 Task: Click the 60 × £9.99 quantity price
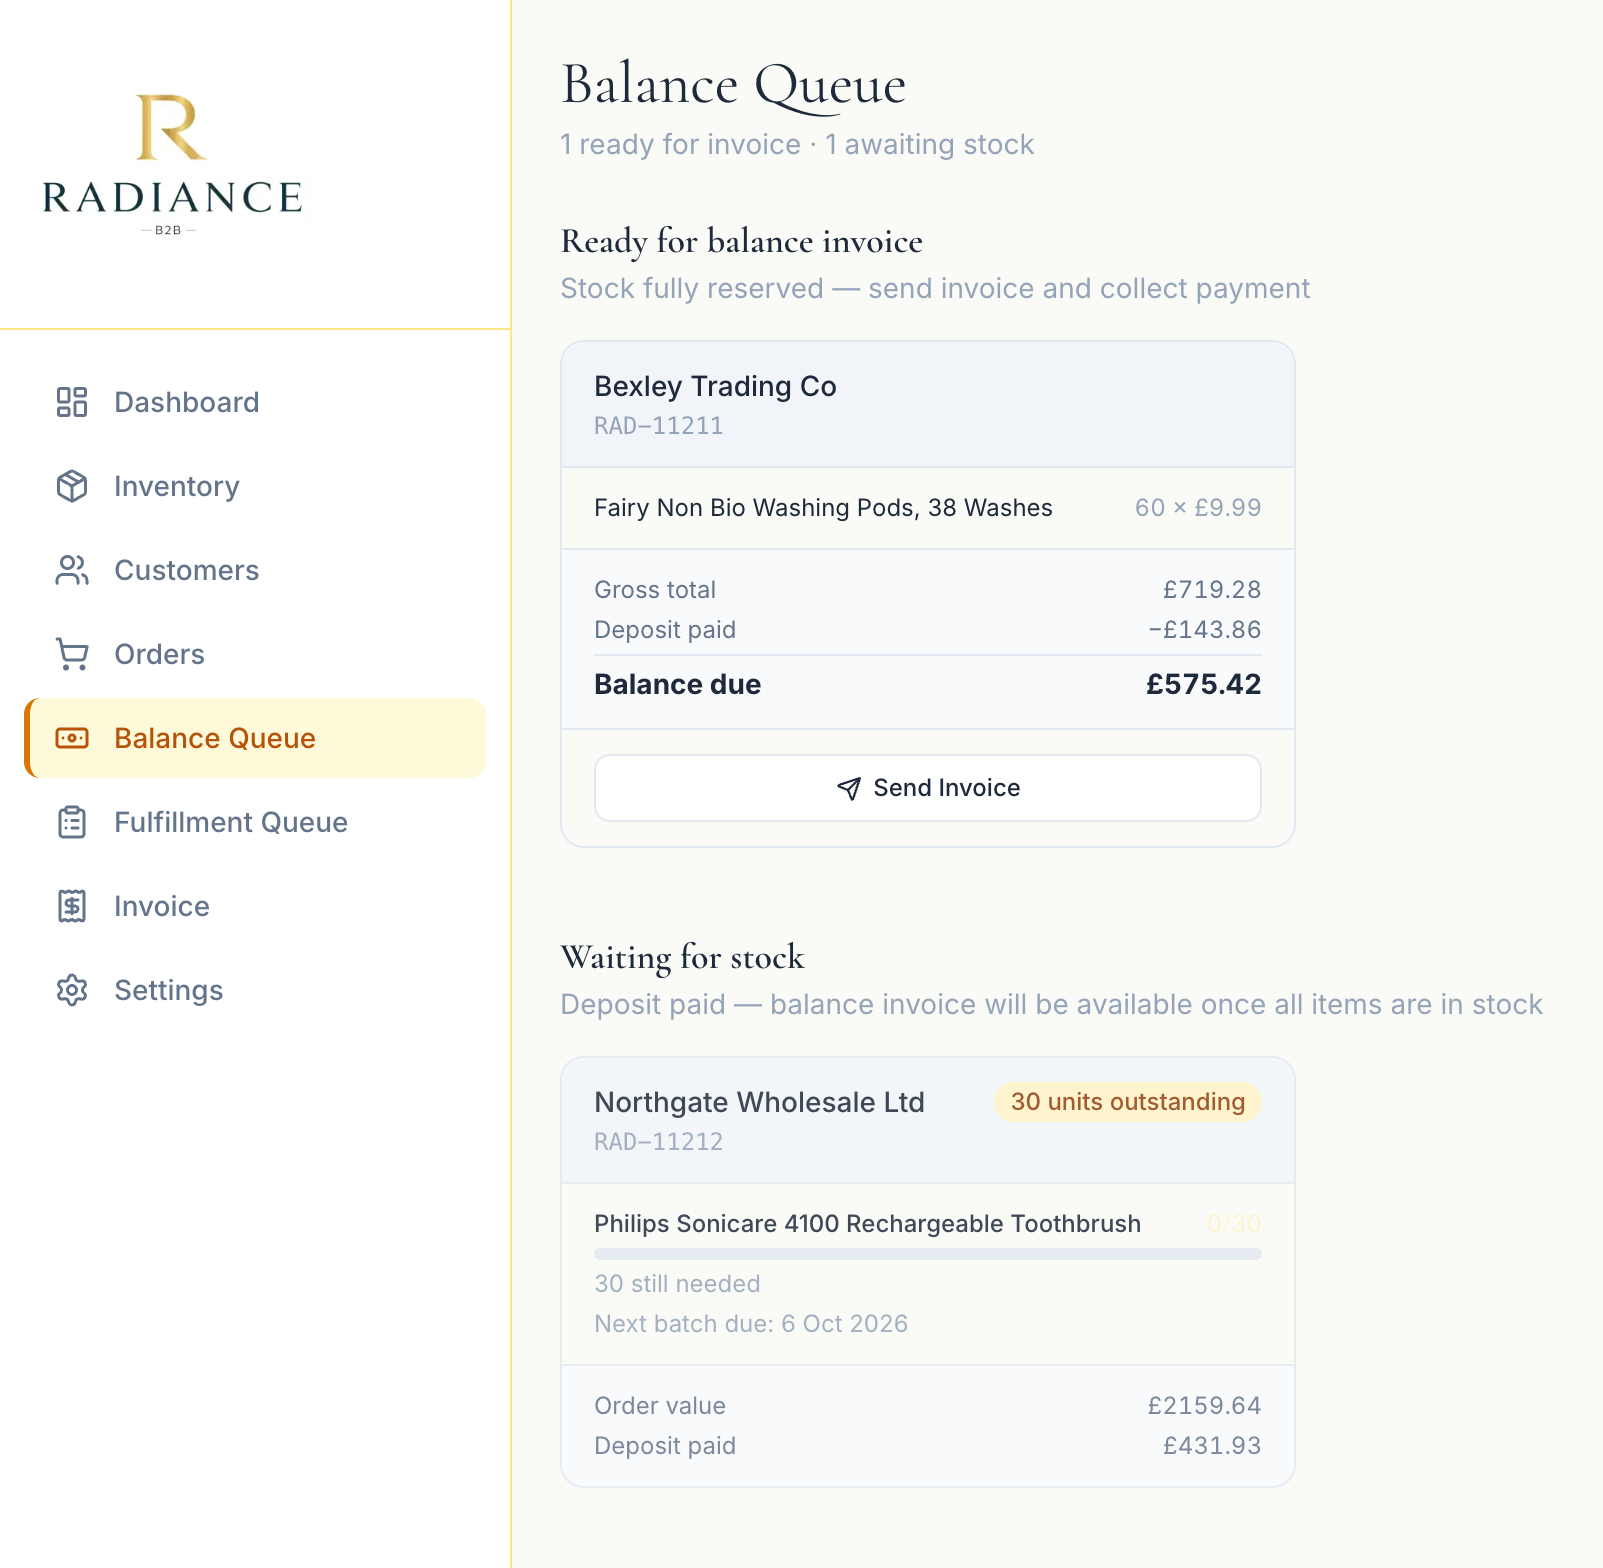tap(1198, 508)
